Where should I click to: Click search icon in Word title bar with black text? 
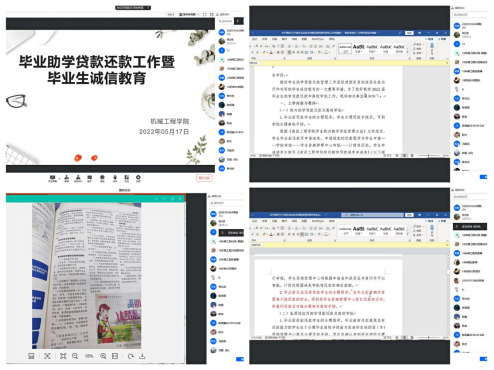coord(400,33)
